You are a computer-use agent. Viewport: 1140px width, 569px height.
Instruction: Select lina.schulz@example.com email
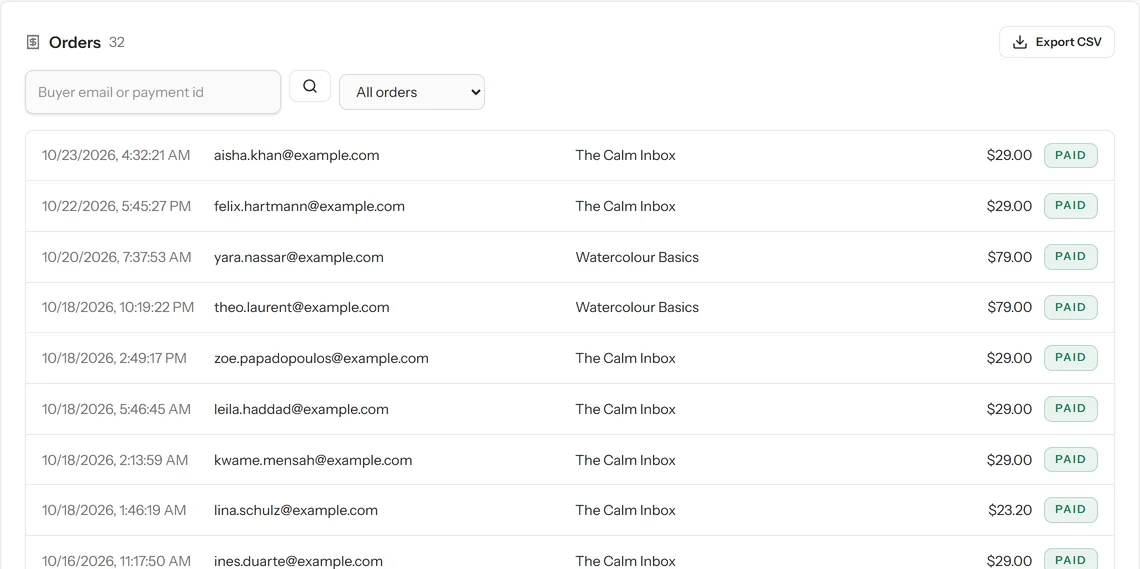tap(296, 510)
